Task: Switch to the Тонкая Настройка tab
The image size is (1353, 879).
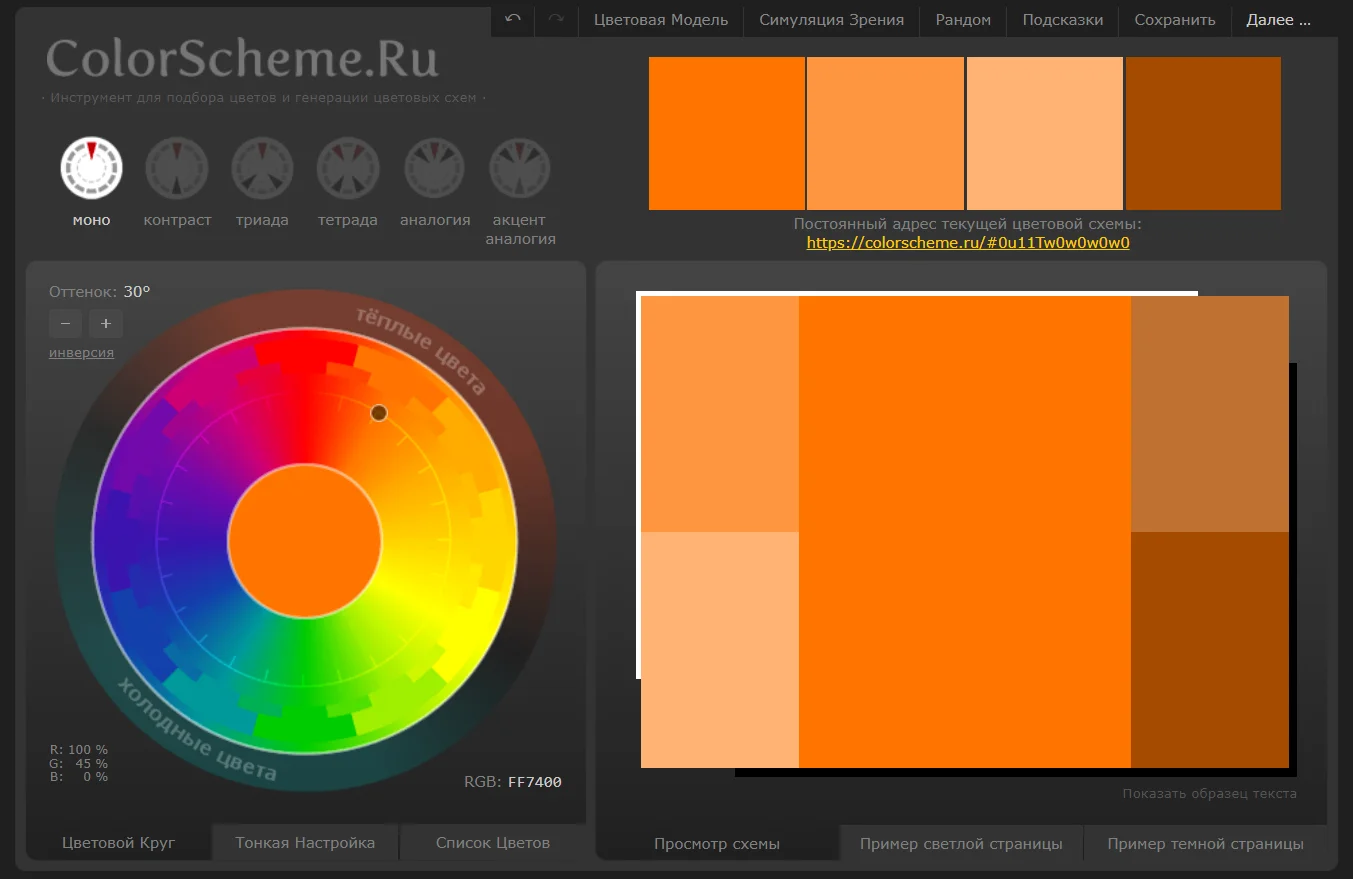Action: point(305,843)
